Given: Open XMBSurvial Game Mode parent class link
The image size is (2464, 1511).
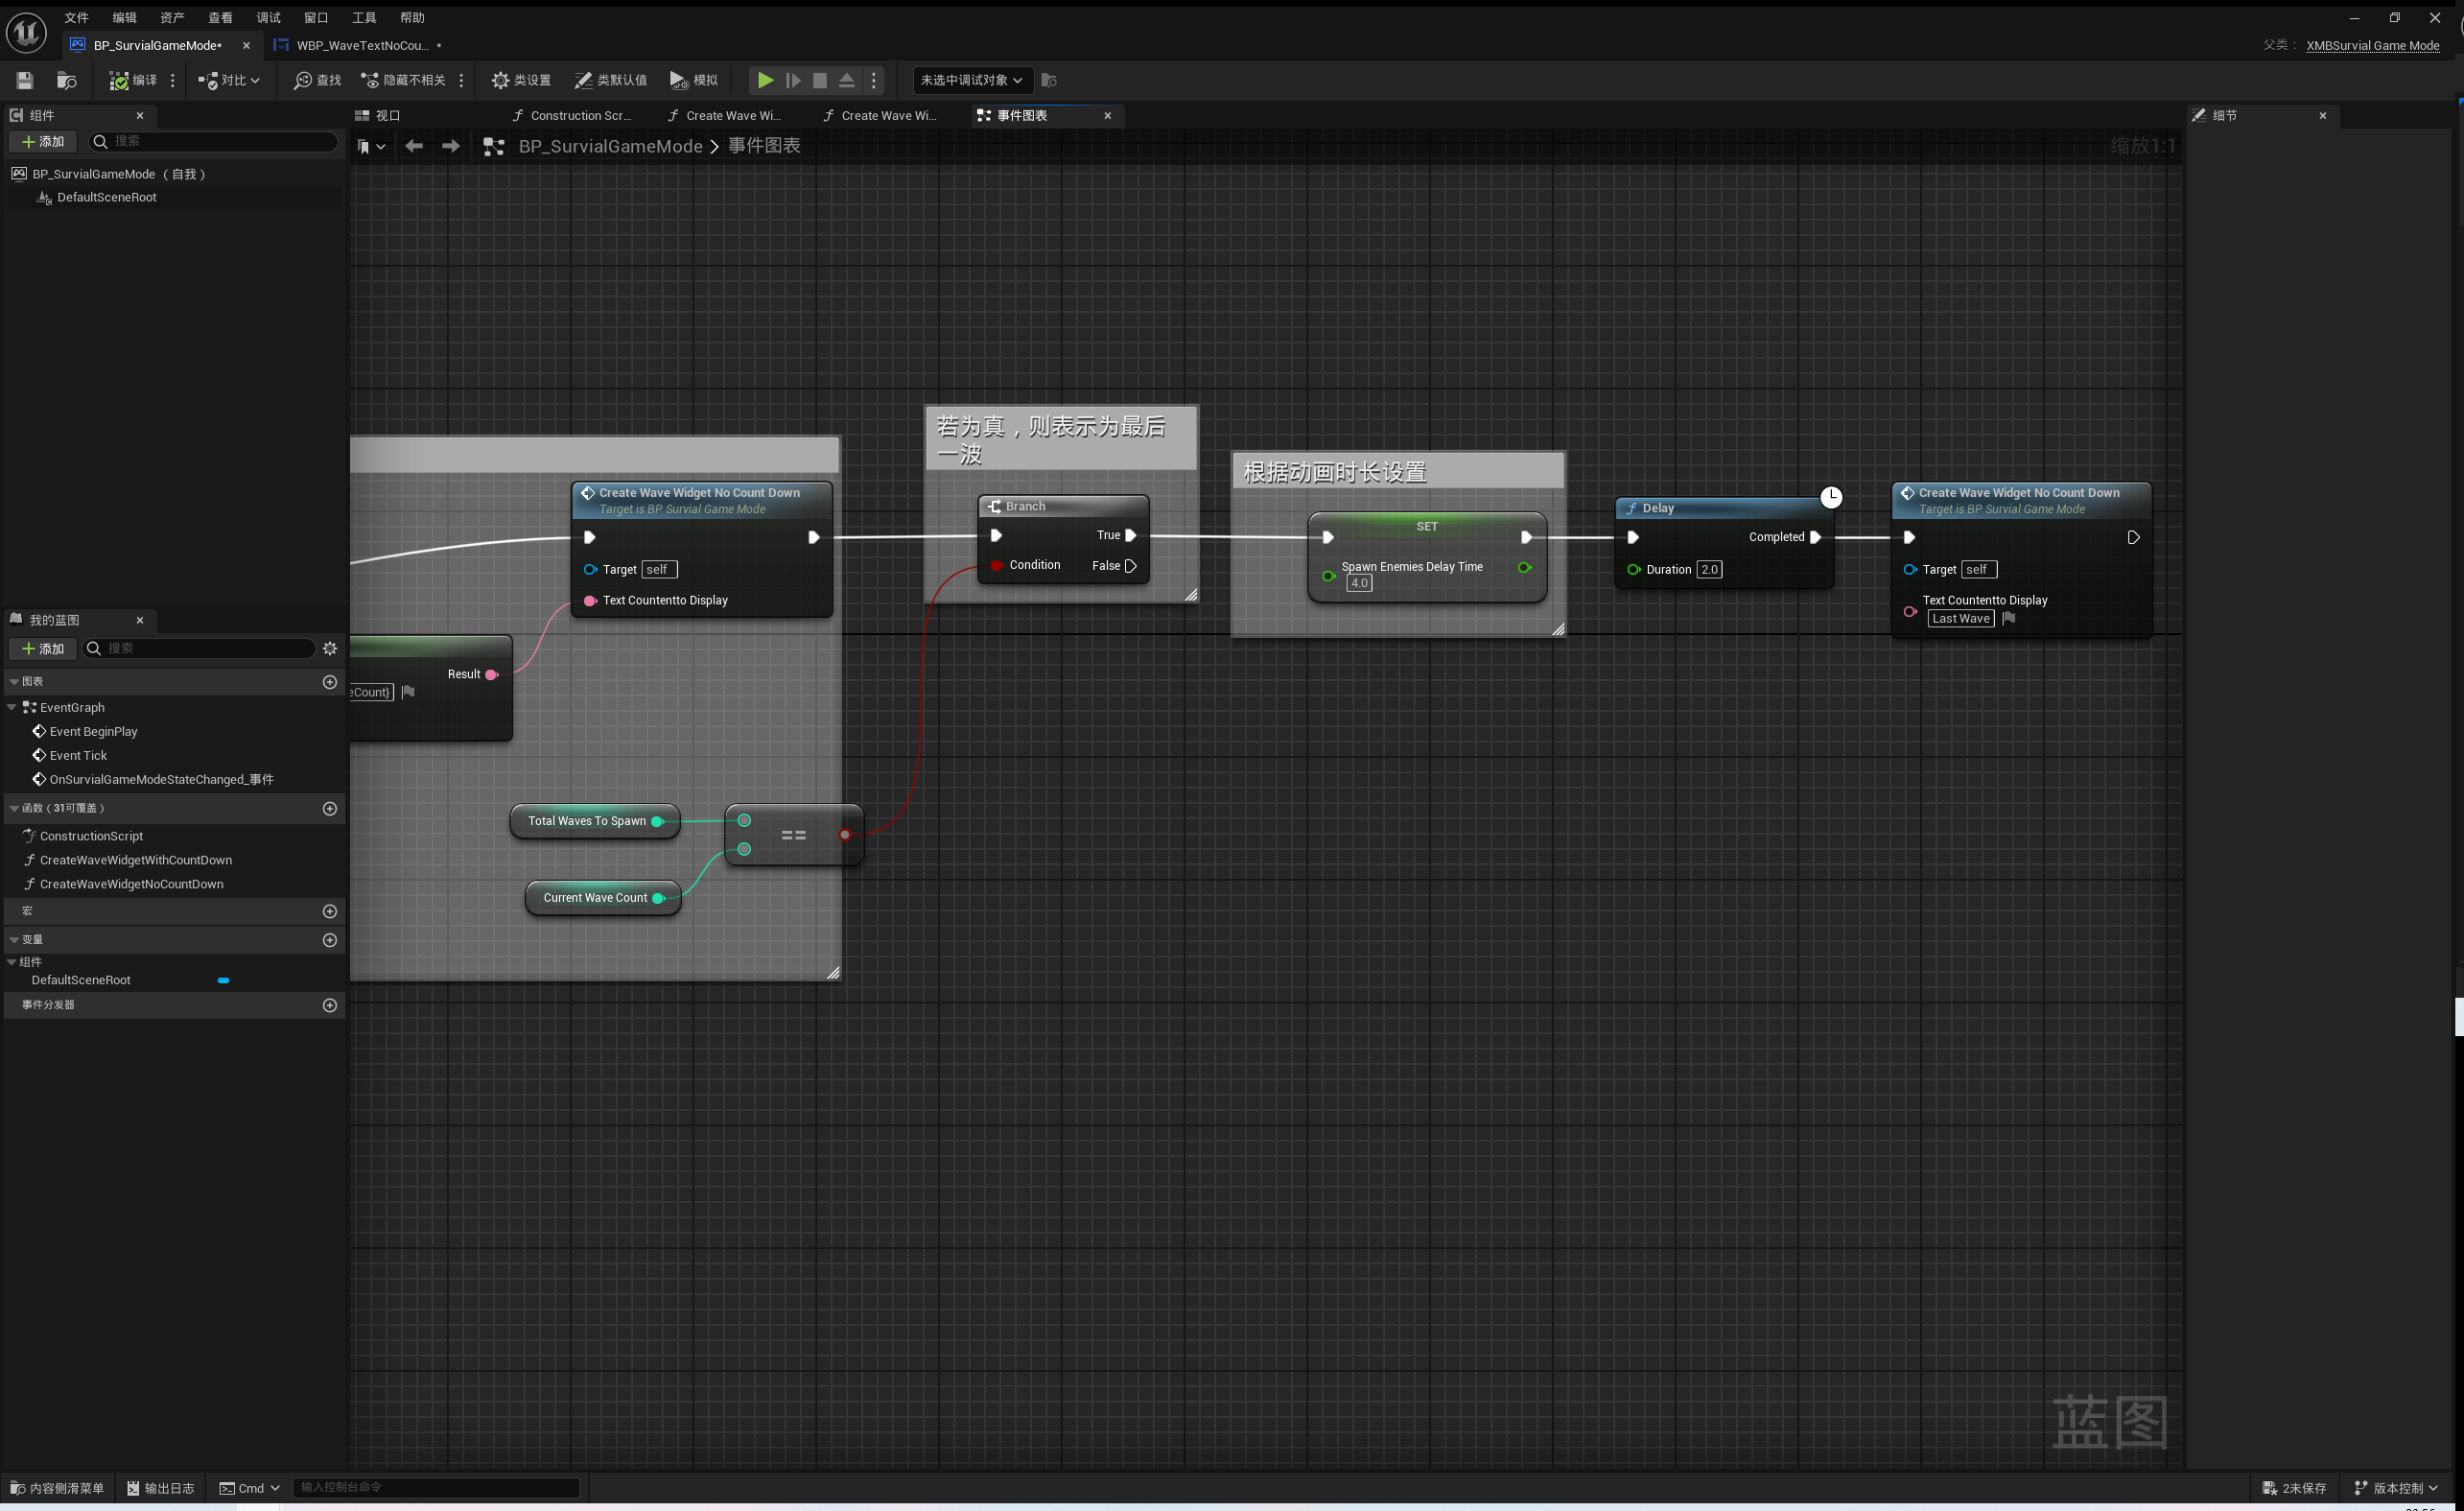Looking at the screenshot, I should [2372, 45].
